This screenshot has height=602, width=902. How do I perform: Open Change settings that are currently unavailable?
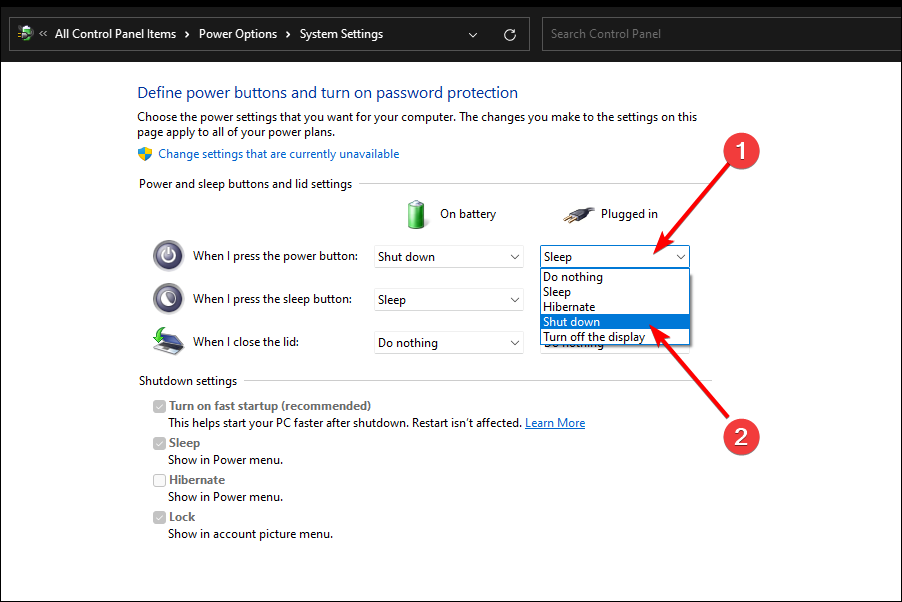click(x=278, y=154)
